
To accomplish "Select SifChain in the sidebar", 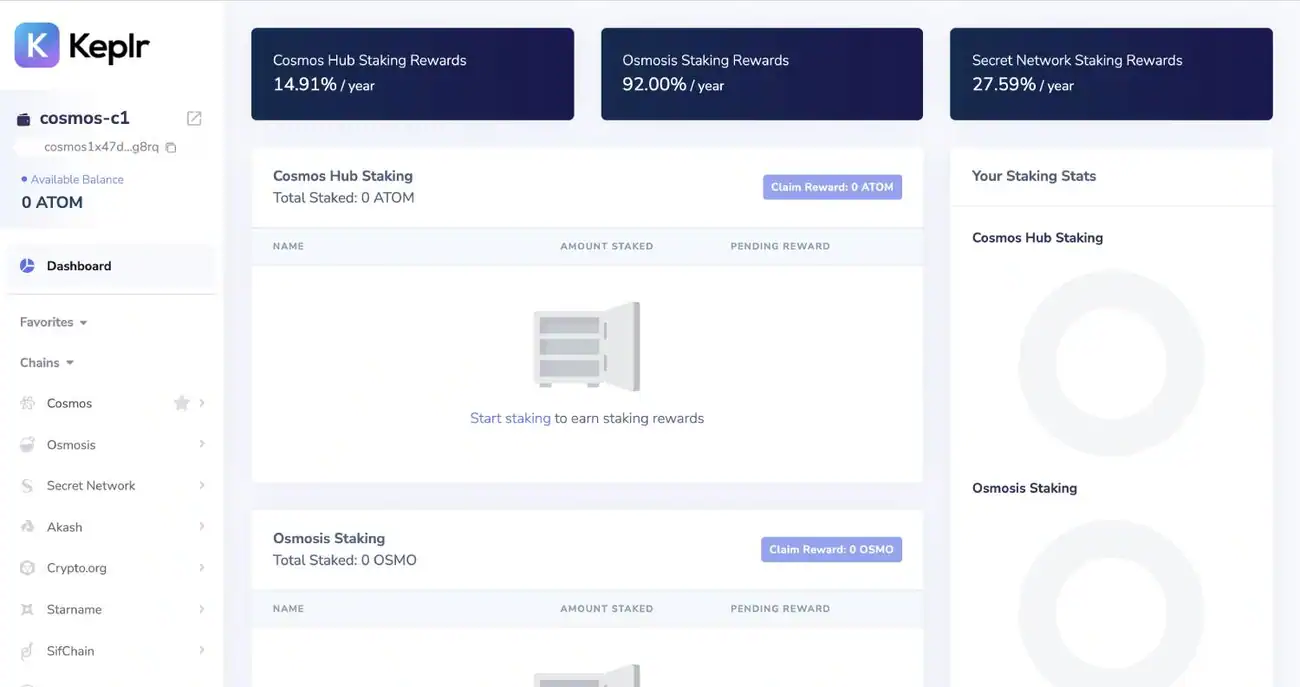I will click(x=70, y=650).
